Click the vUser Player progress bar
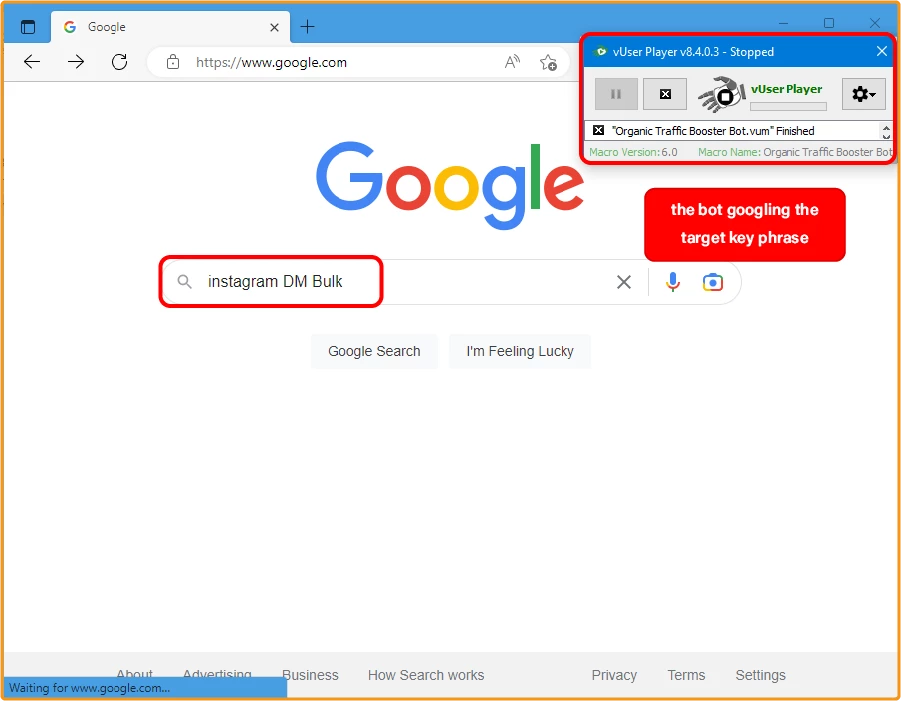This screenshot has width=901, height=701. pyautogui.click(x=788, y=106)
